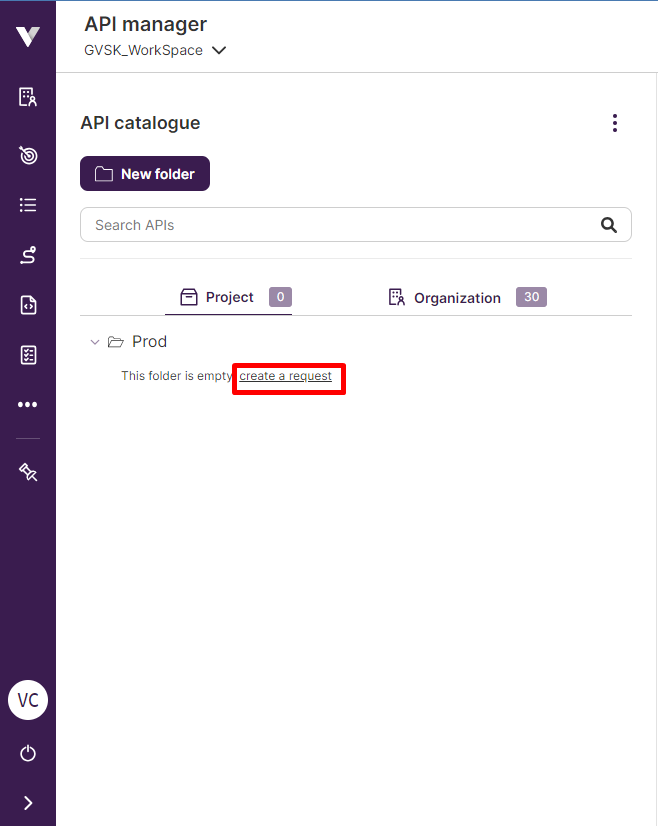Focus the Search APIs field
658x826 pixels.
click(x=356, y=225)
